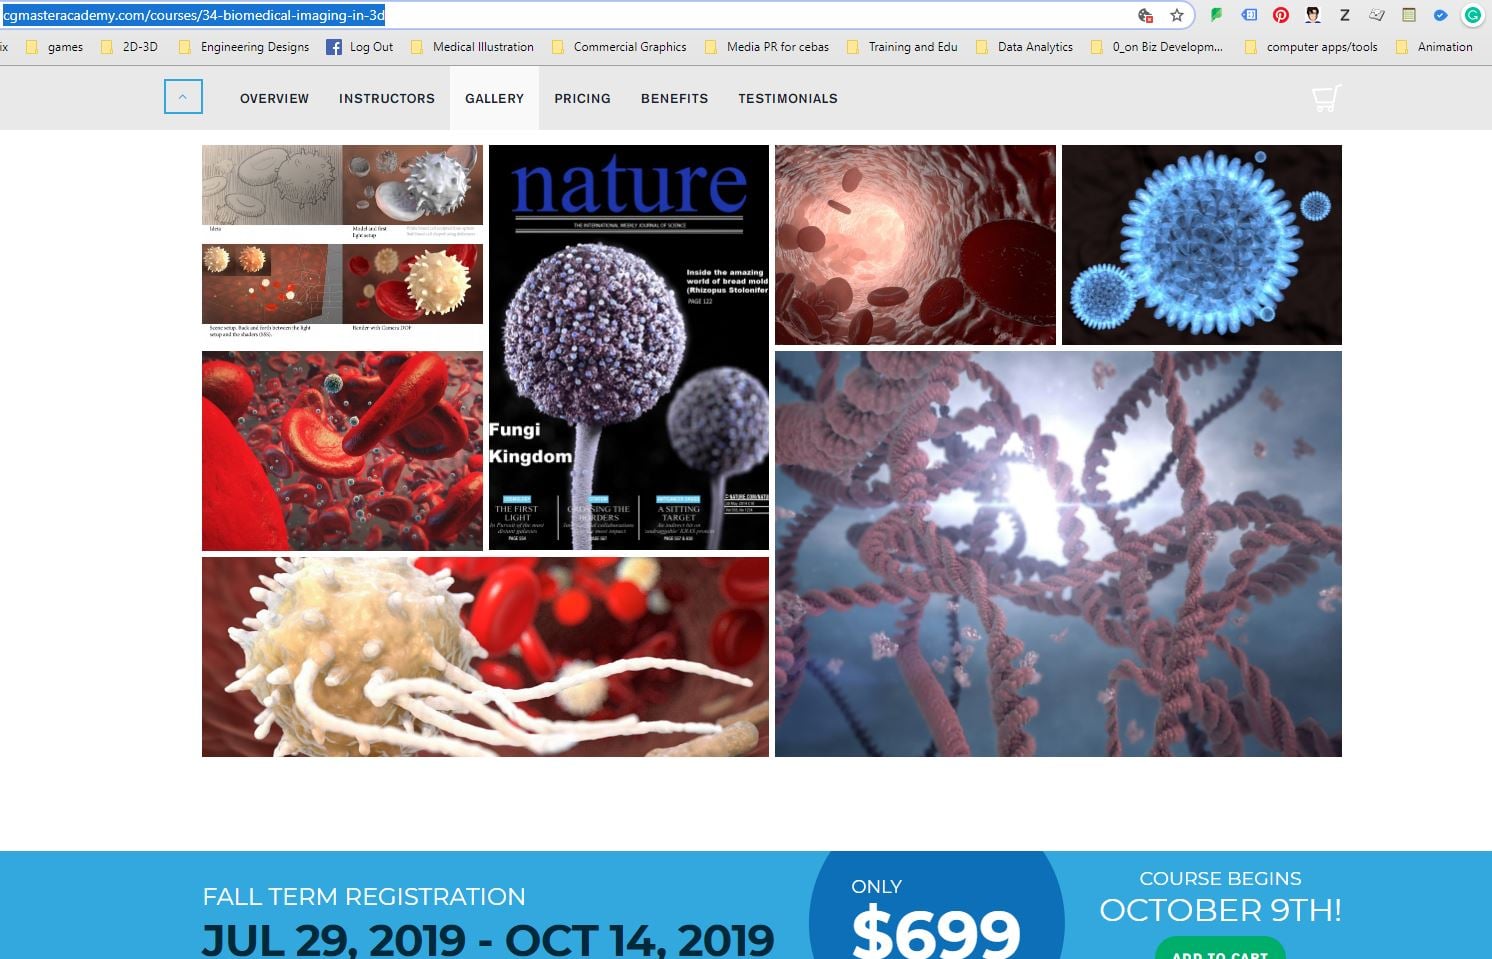Open the blue glowing virus image

coord(1202,245)
